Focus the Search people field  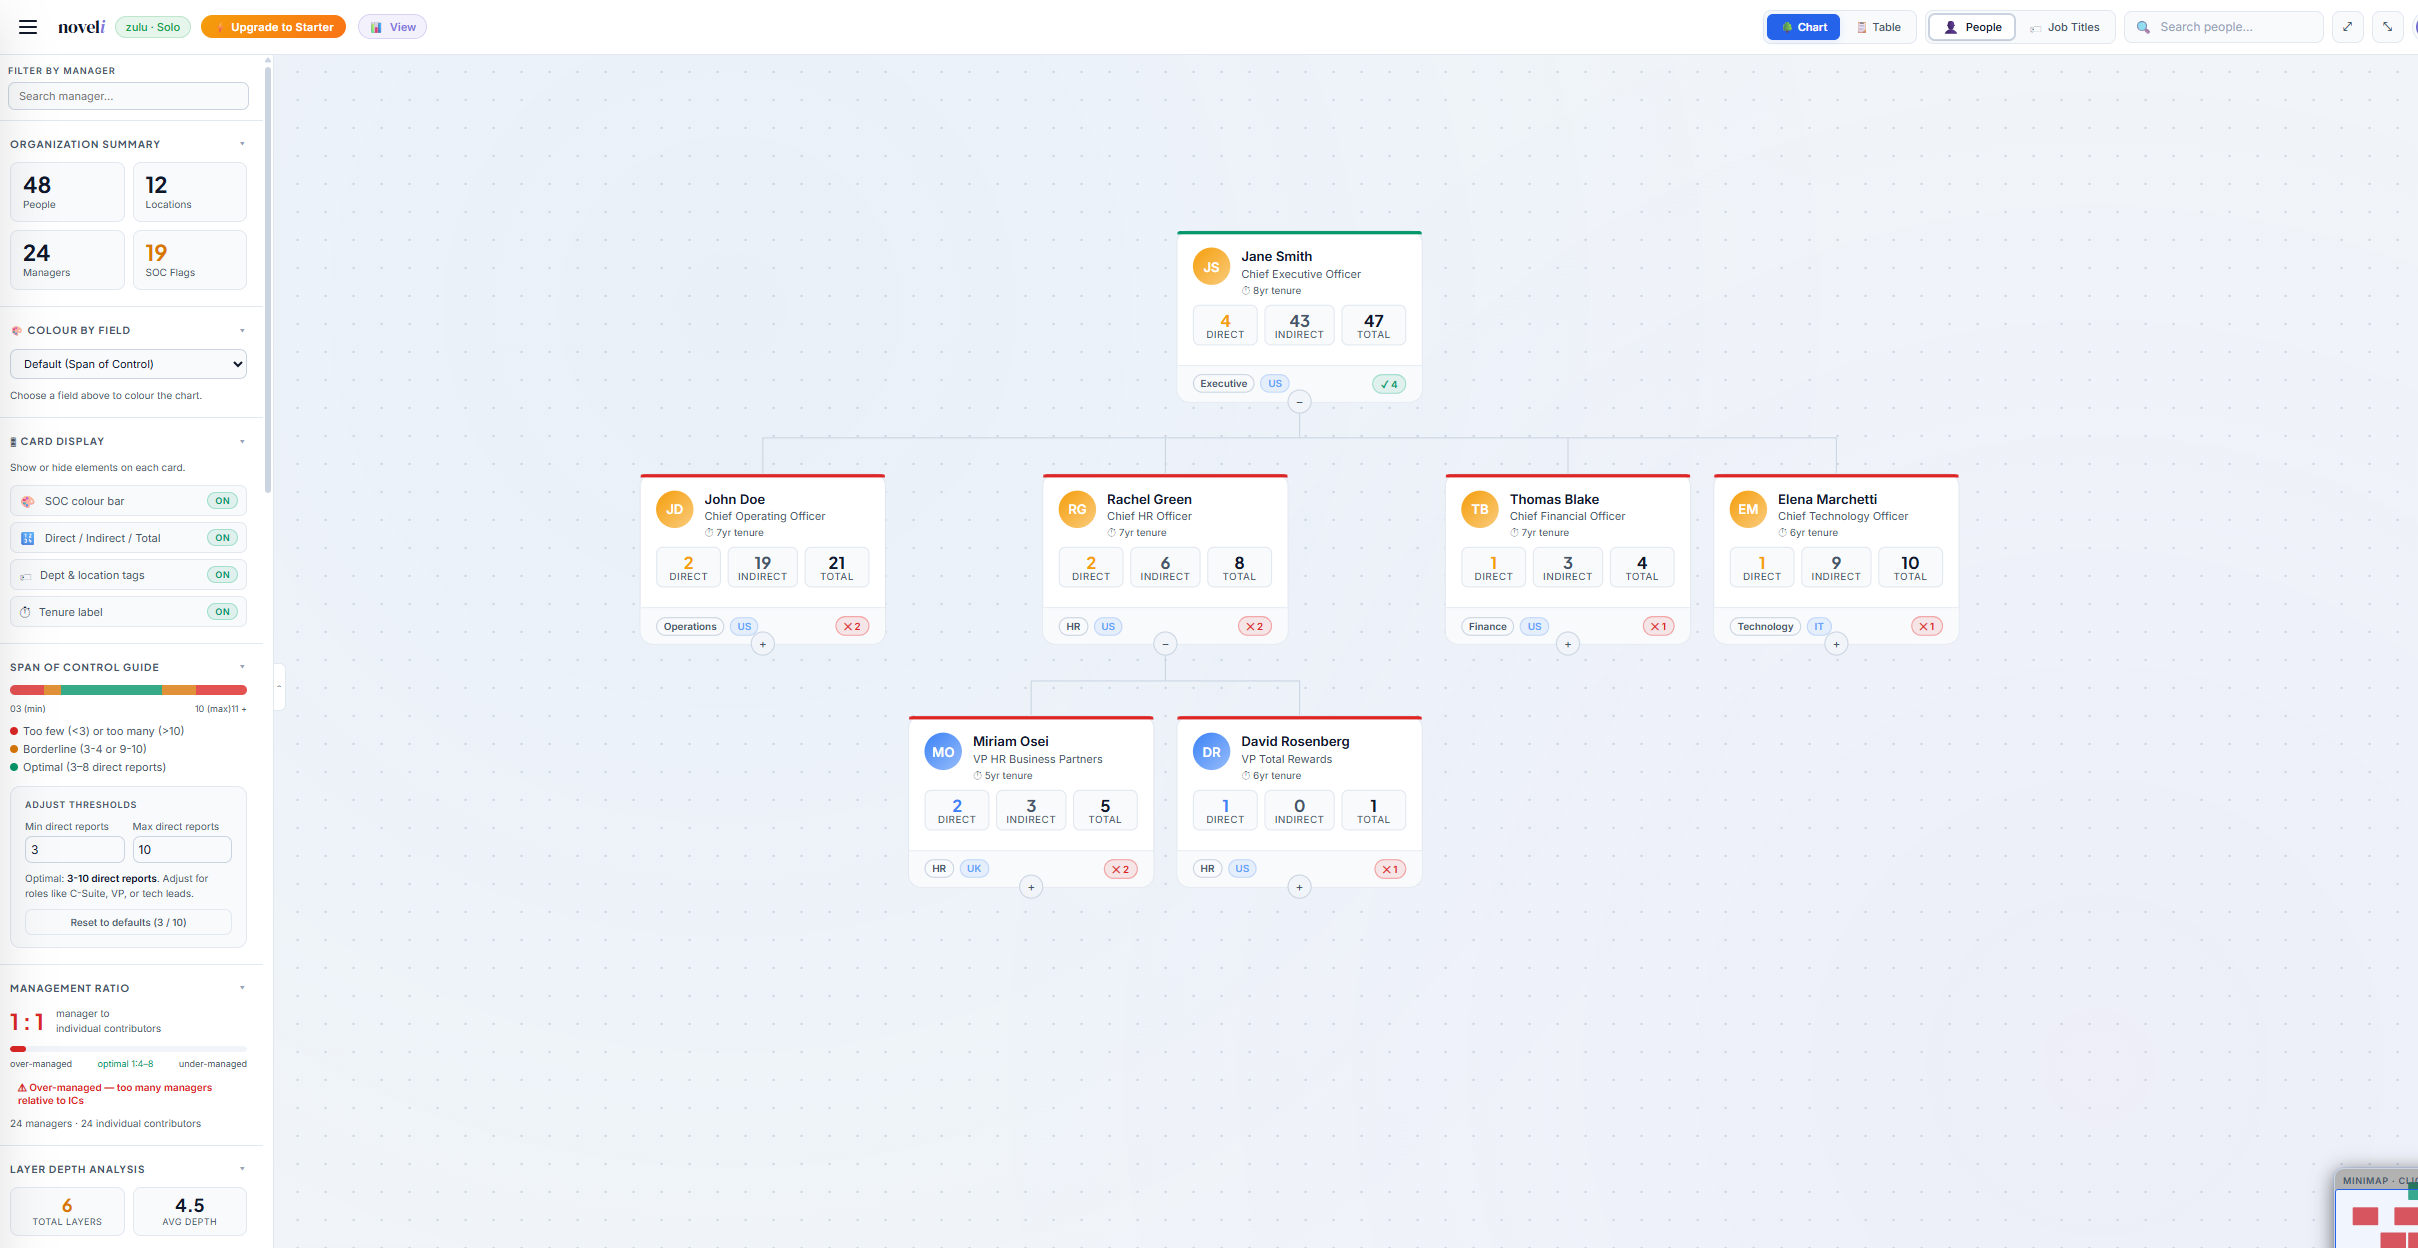[2223, 27]
